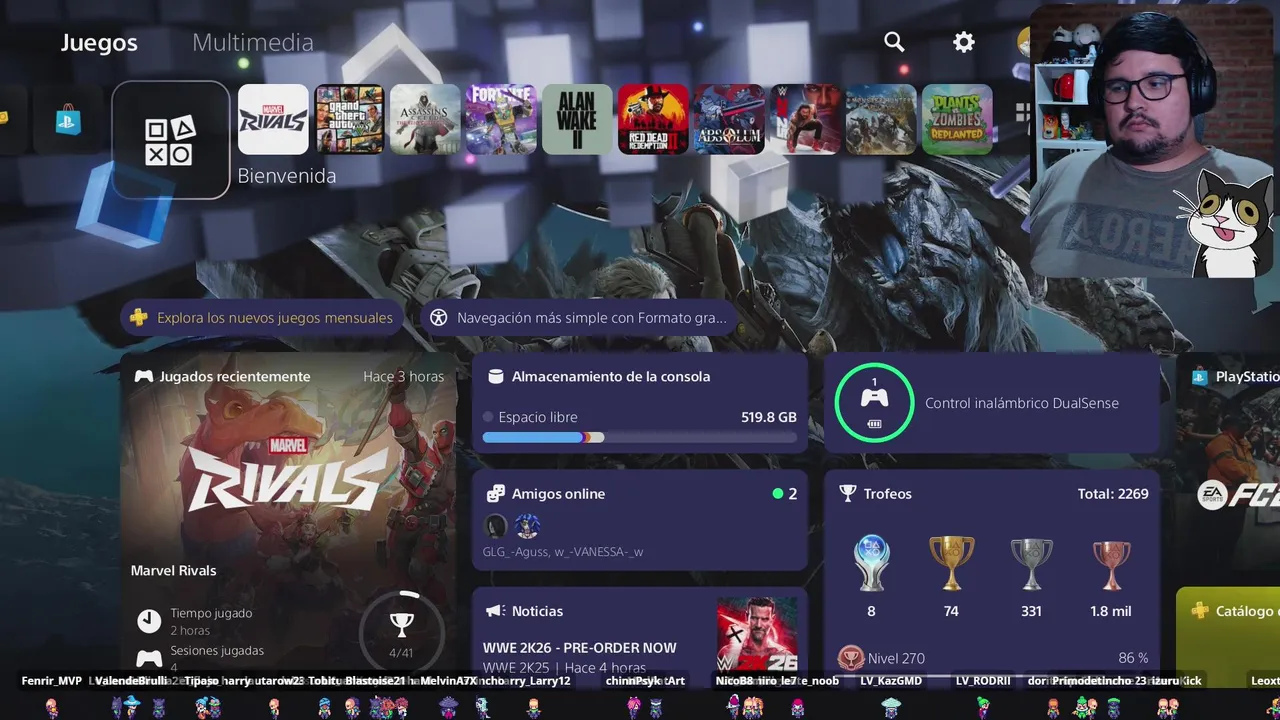The image size is (1280, 720).
Task: Click the 1.8 mil bronze trophy count
Action: tap(1111, 611)
